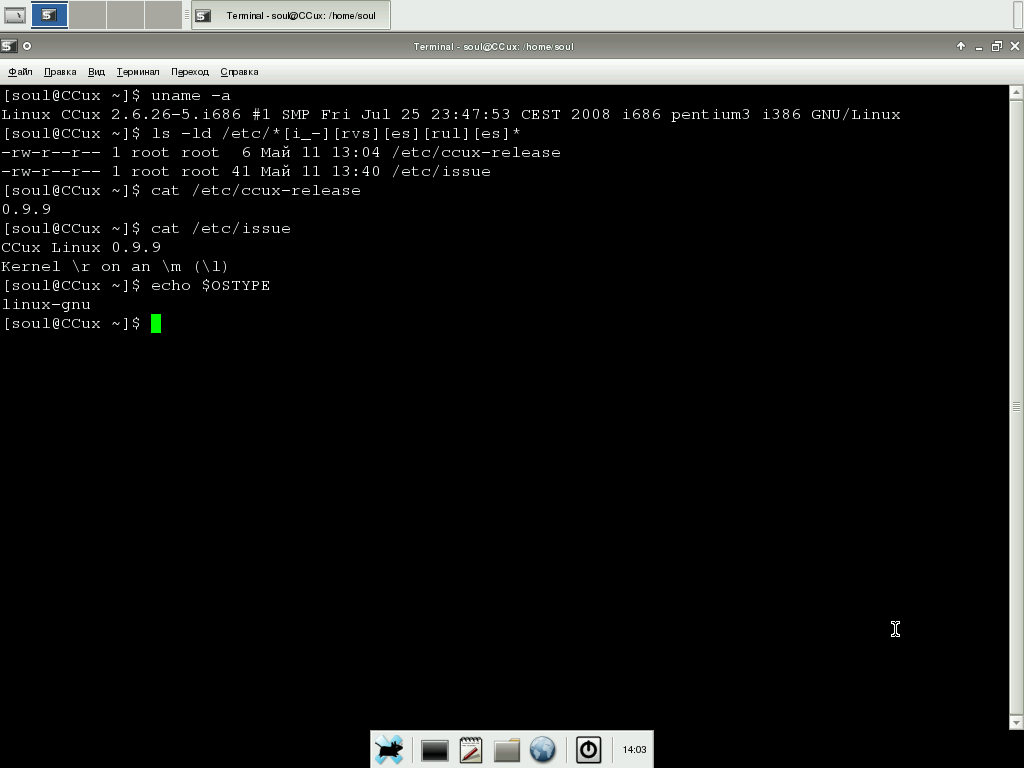The height and width of the screenshot is (768, 1024).
Task: Click the show desktop icon in the top panel
Action: click(14, 15)
